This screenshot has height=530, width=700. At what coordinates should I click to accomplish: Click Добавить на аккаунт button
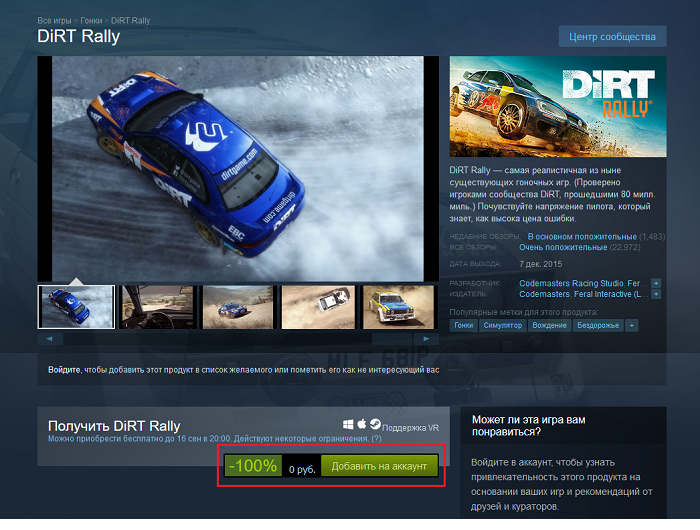[379, 466]
